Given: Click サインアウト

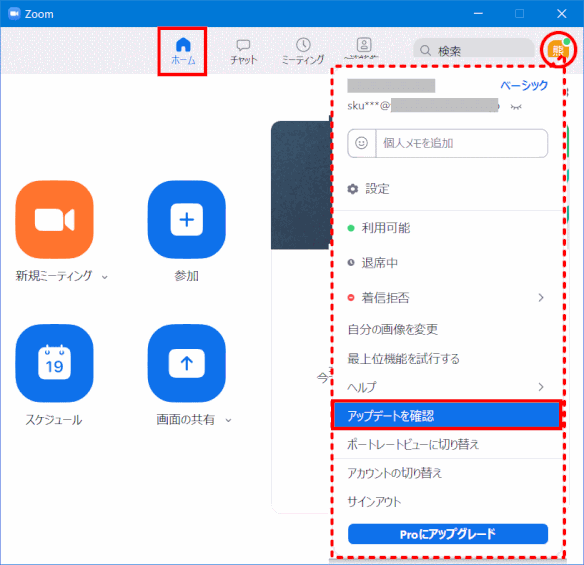Looking at the screenshot, I should tap(447, 502).
